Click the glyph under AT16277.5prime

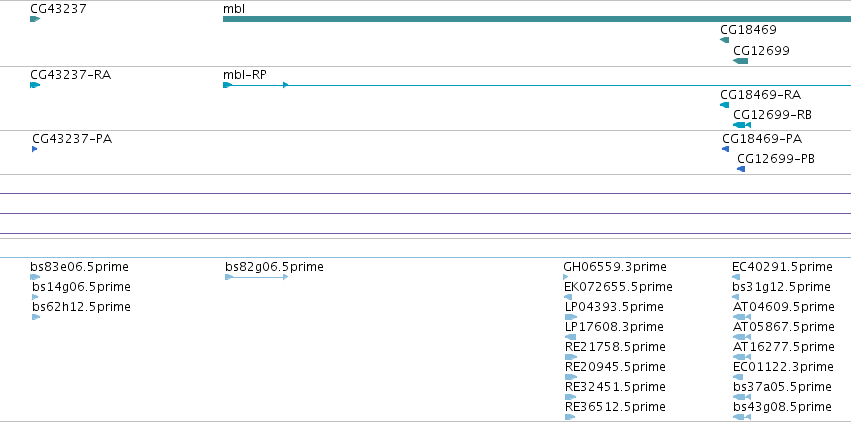pos(742,357)
